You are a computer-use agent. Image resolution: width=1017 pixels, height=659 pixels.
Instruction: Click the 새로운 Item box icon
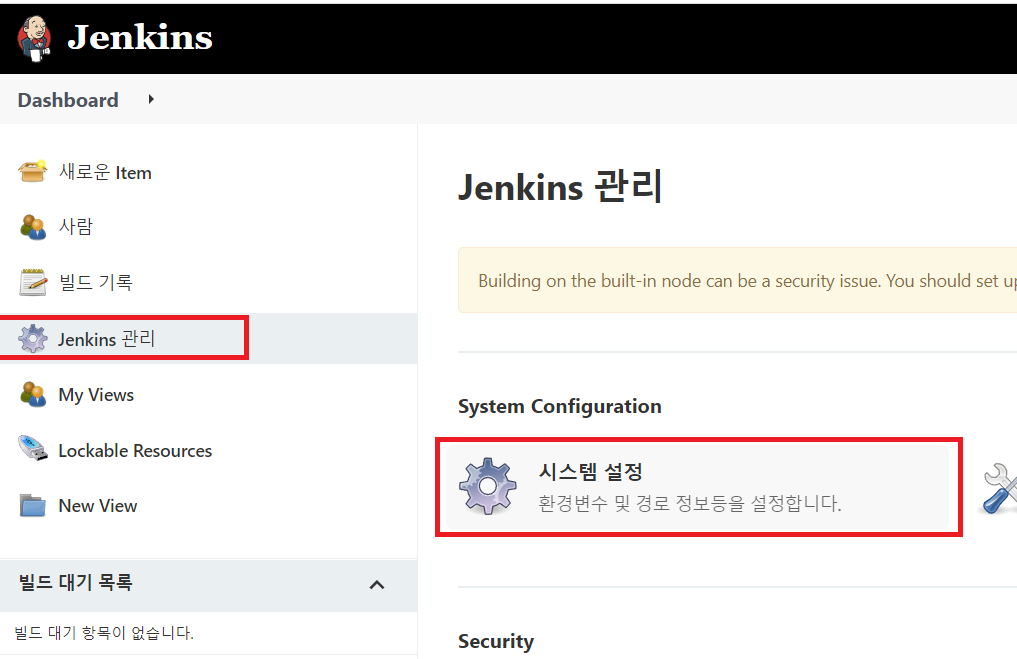click(32, 172)
